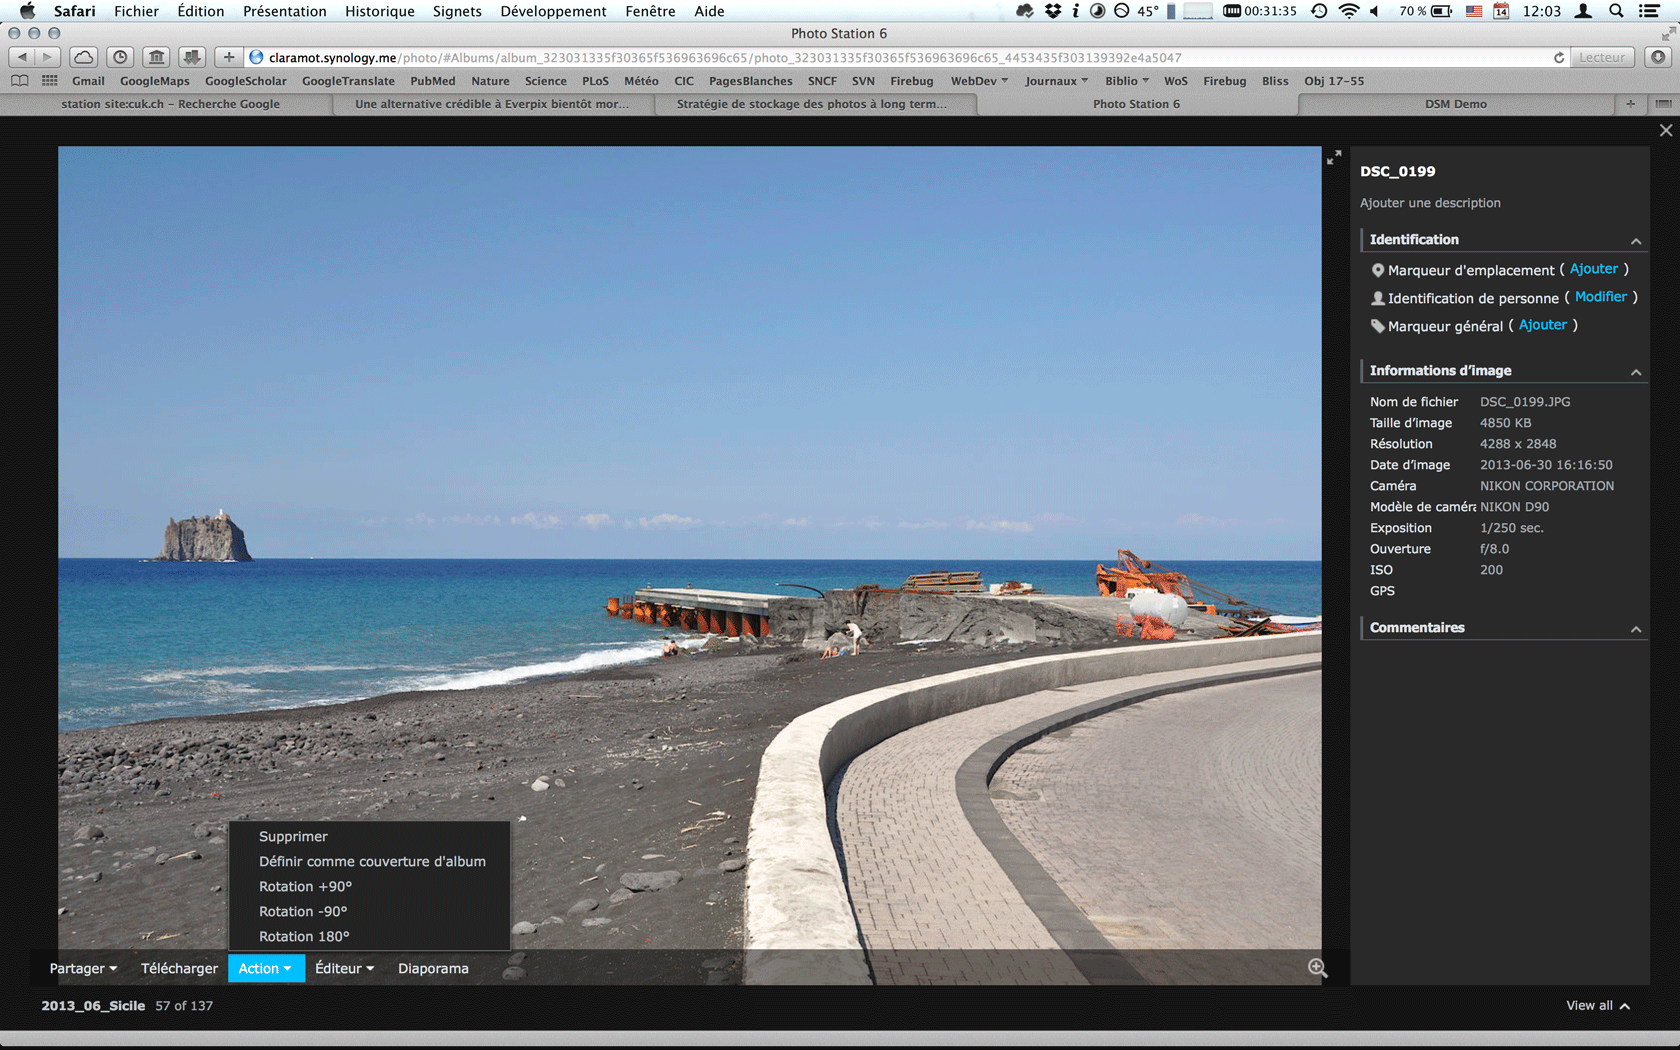Screen dimensions: 1680x1050
Task: Open the Gmail bookmark
Action: tap(88, 81)
